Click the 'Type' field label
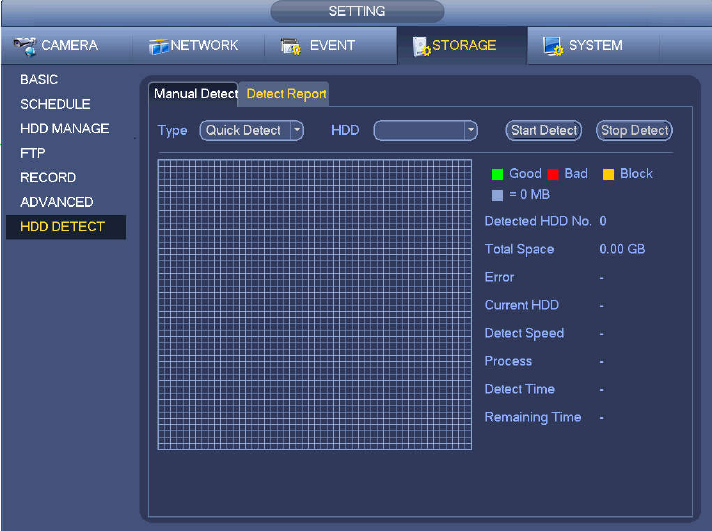Image resolution: width=712 pixels, height=531 pixels. [x=173, y=131]
